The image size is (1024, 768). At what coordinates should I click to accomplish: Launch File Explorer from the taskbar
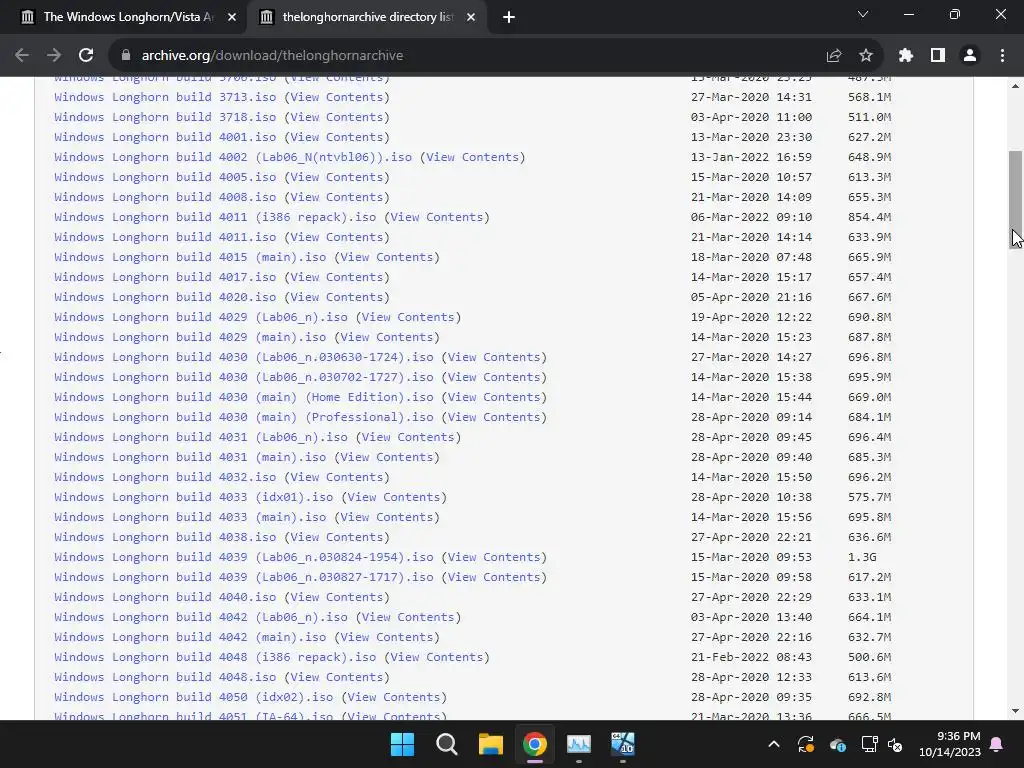[x=490, y=744]
